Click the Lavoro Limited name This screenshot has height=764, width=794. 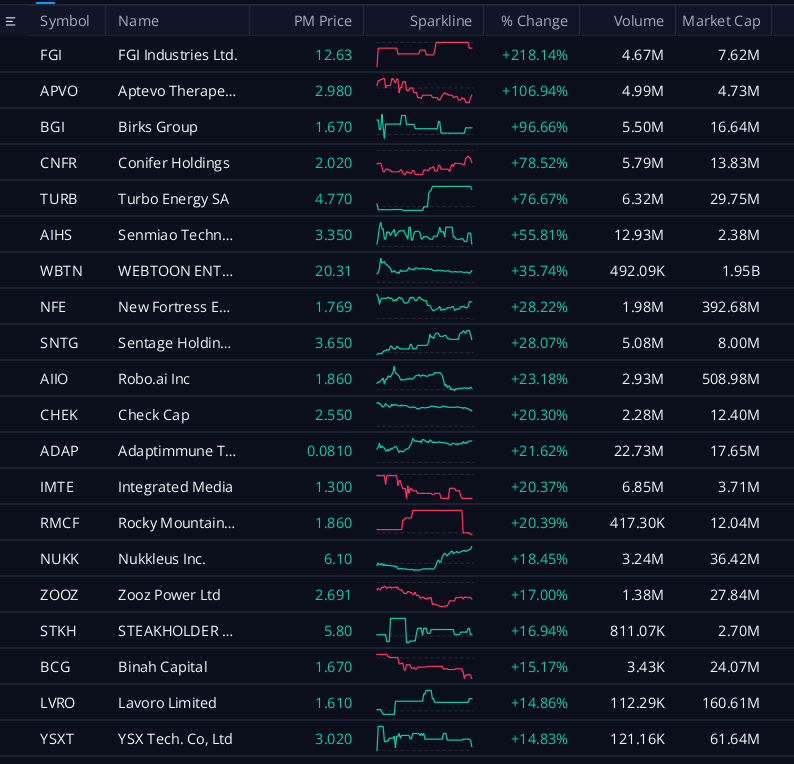(x=167, y=702)
